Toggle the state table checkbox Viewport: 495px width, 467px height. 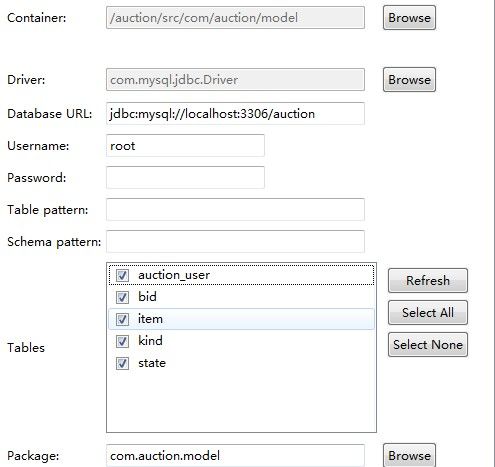(x=122, y=363)
